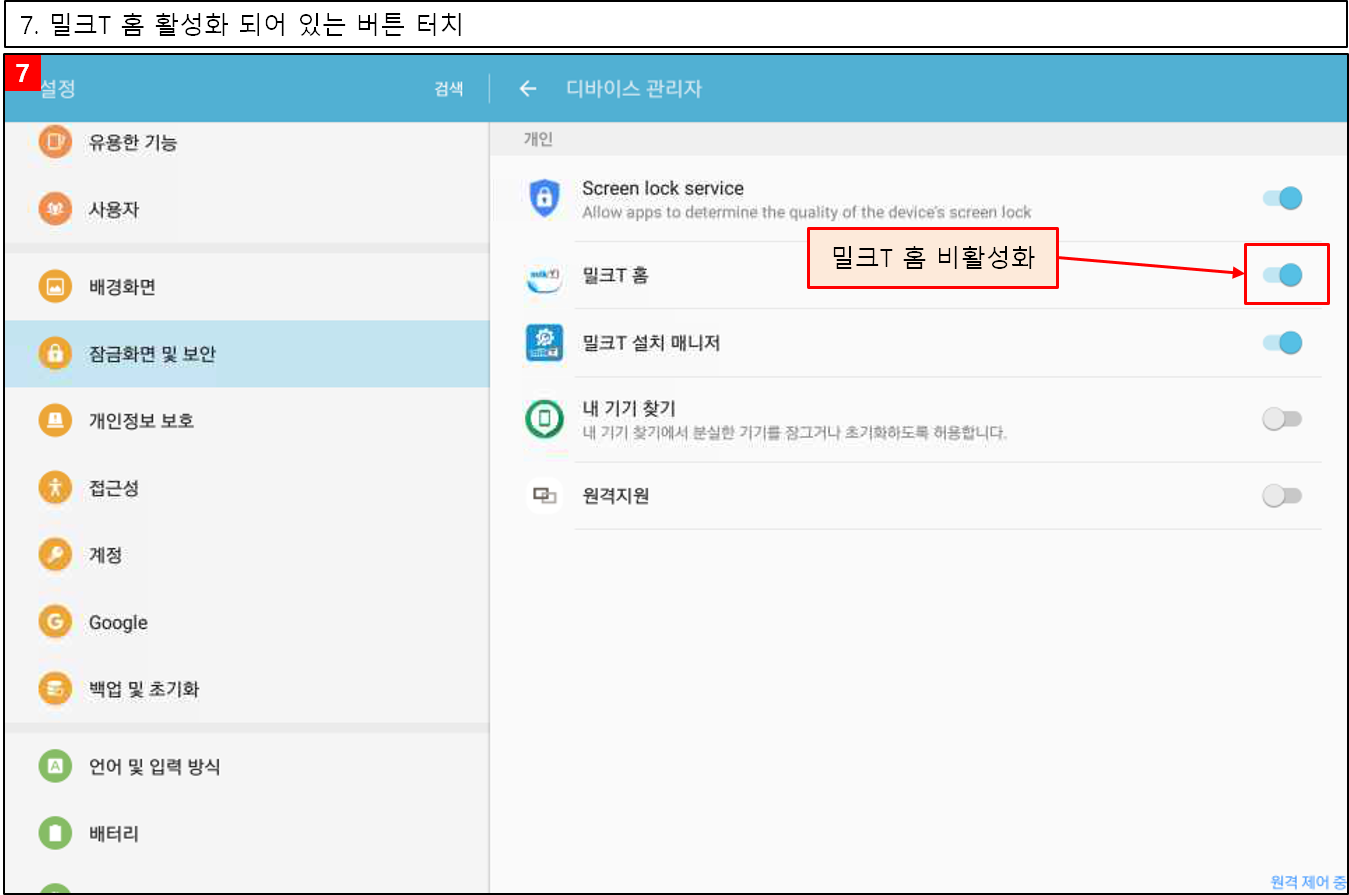
Task: Tap the 디바이스 관리자 header title
Action: pos(634,89)
